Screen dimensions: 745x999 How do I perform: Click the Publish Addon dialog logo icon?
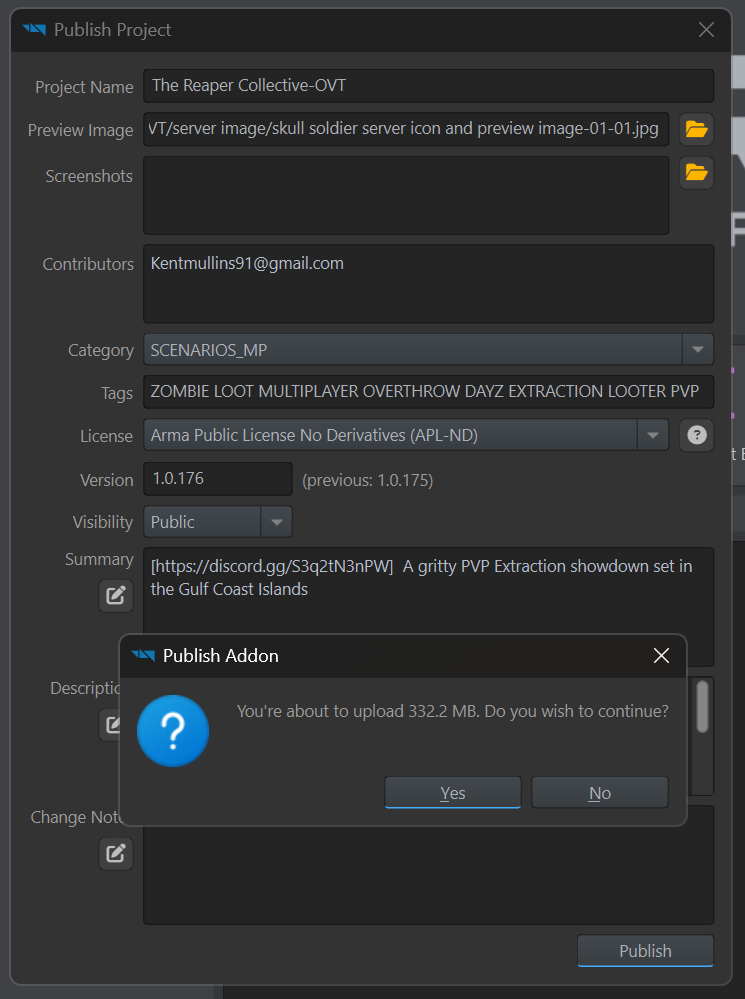point(143,655)
